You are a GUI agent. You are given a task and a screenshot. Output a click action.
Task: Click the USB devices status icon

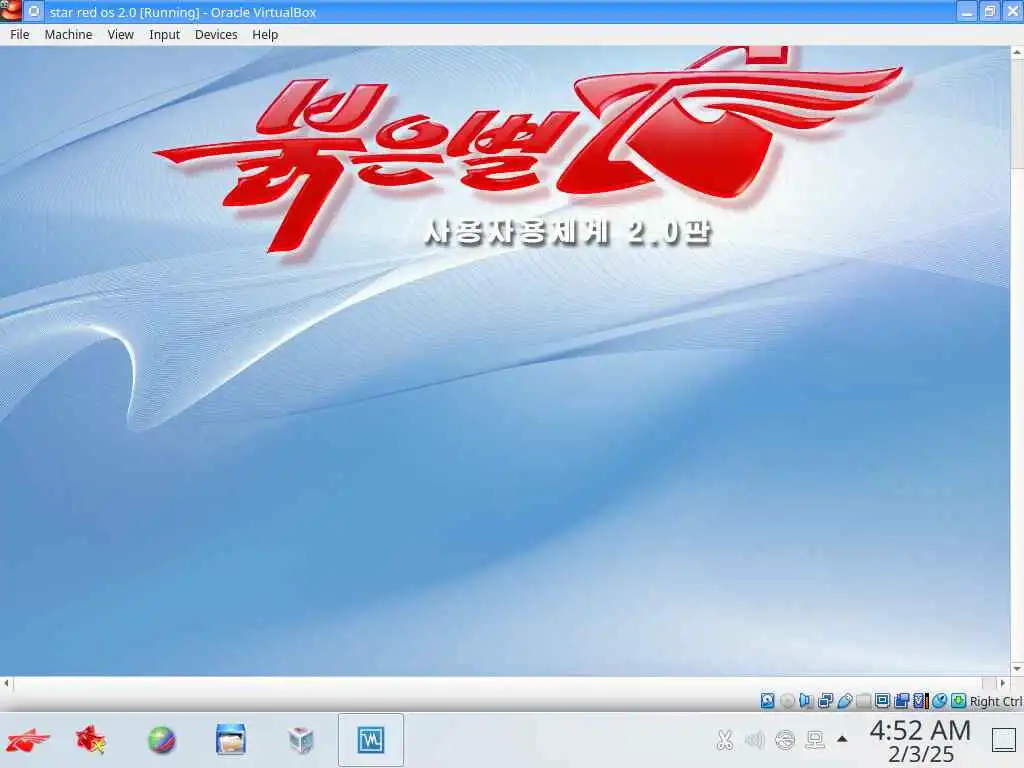(x=844, y=701)
